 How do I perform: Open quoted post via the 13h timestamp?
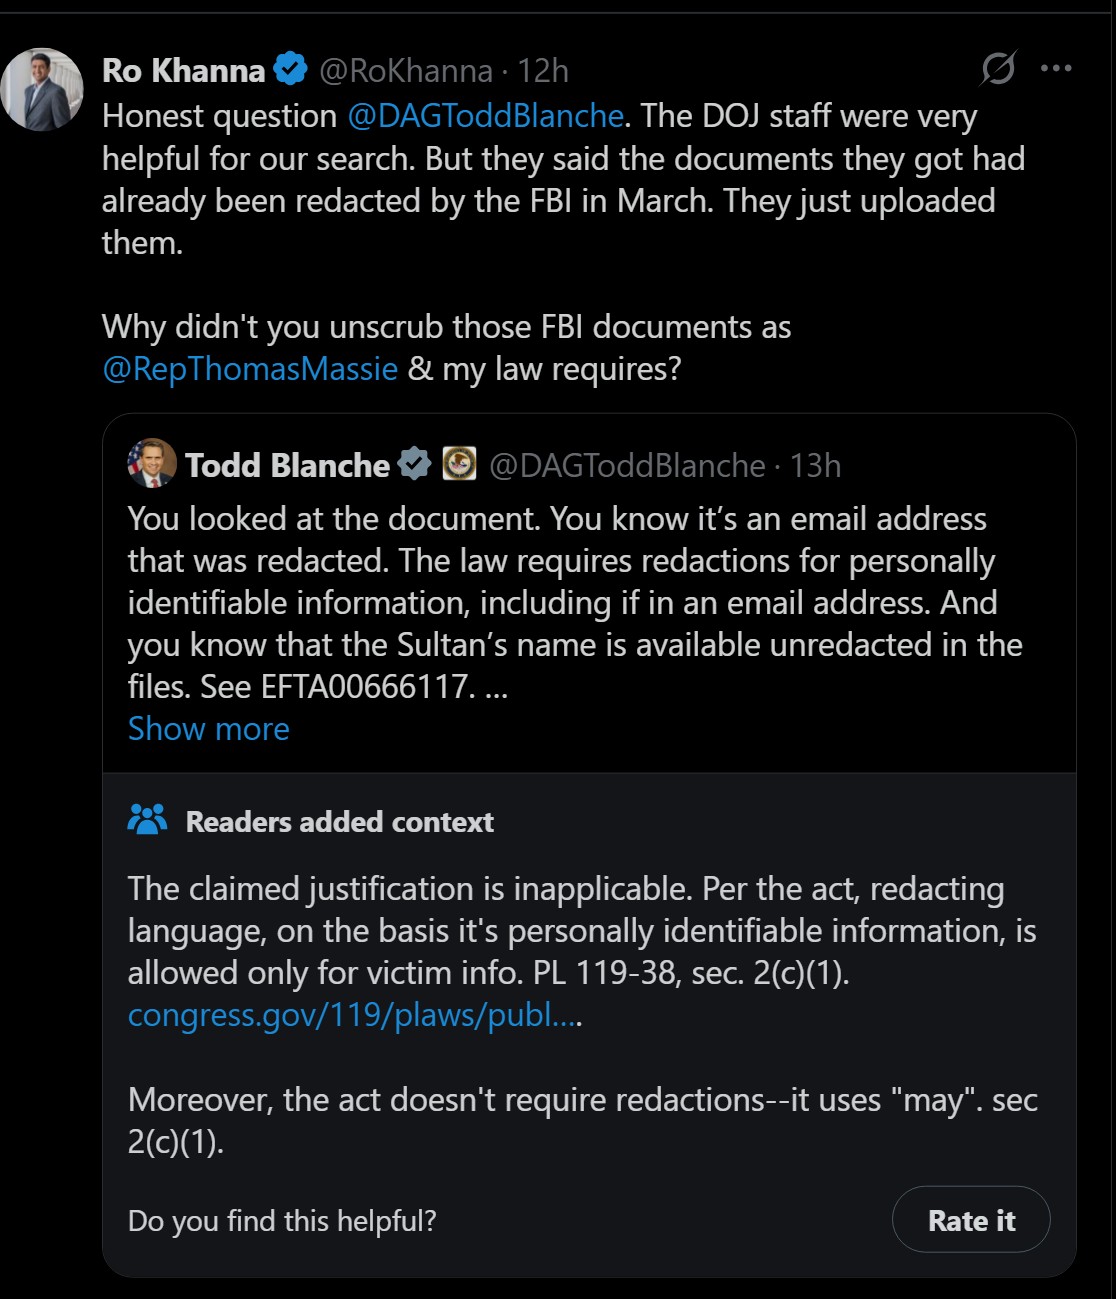[815, 465]
